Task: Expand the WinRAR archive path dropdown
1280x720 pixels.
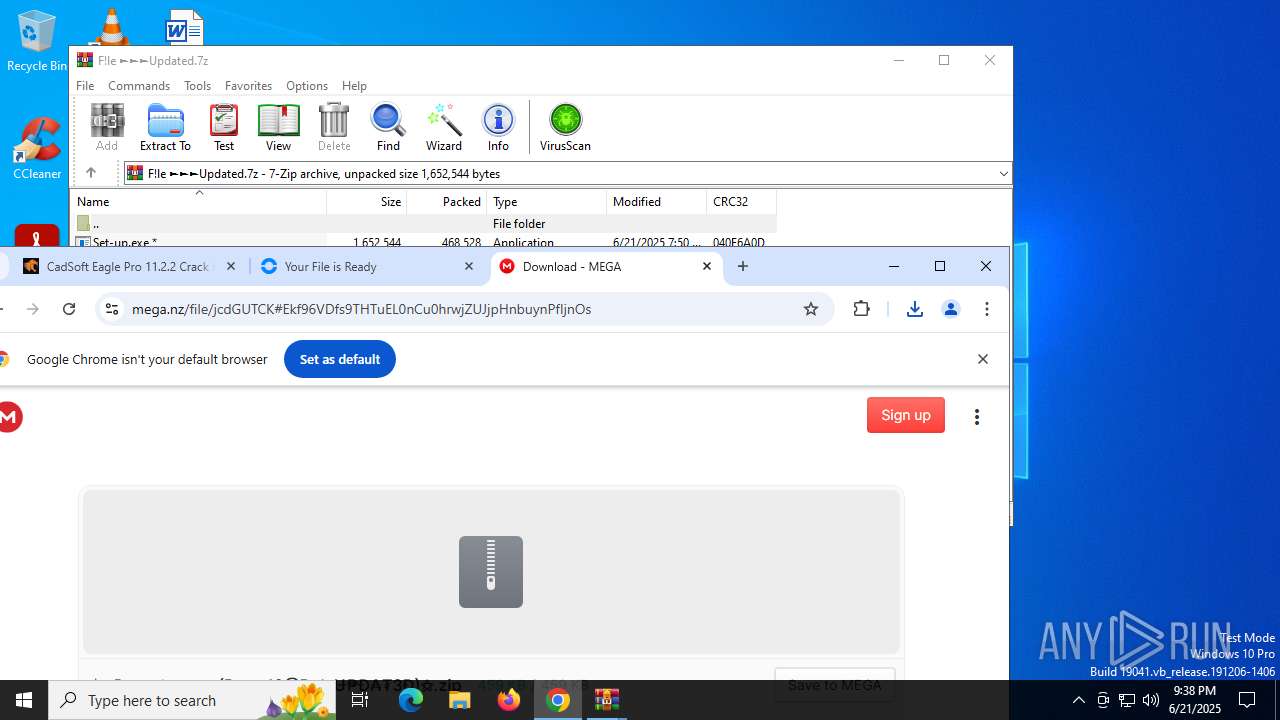Action: point(1003,174)
